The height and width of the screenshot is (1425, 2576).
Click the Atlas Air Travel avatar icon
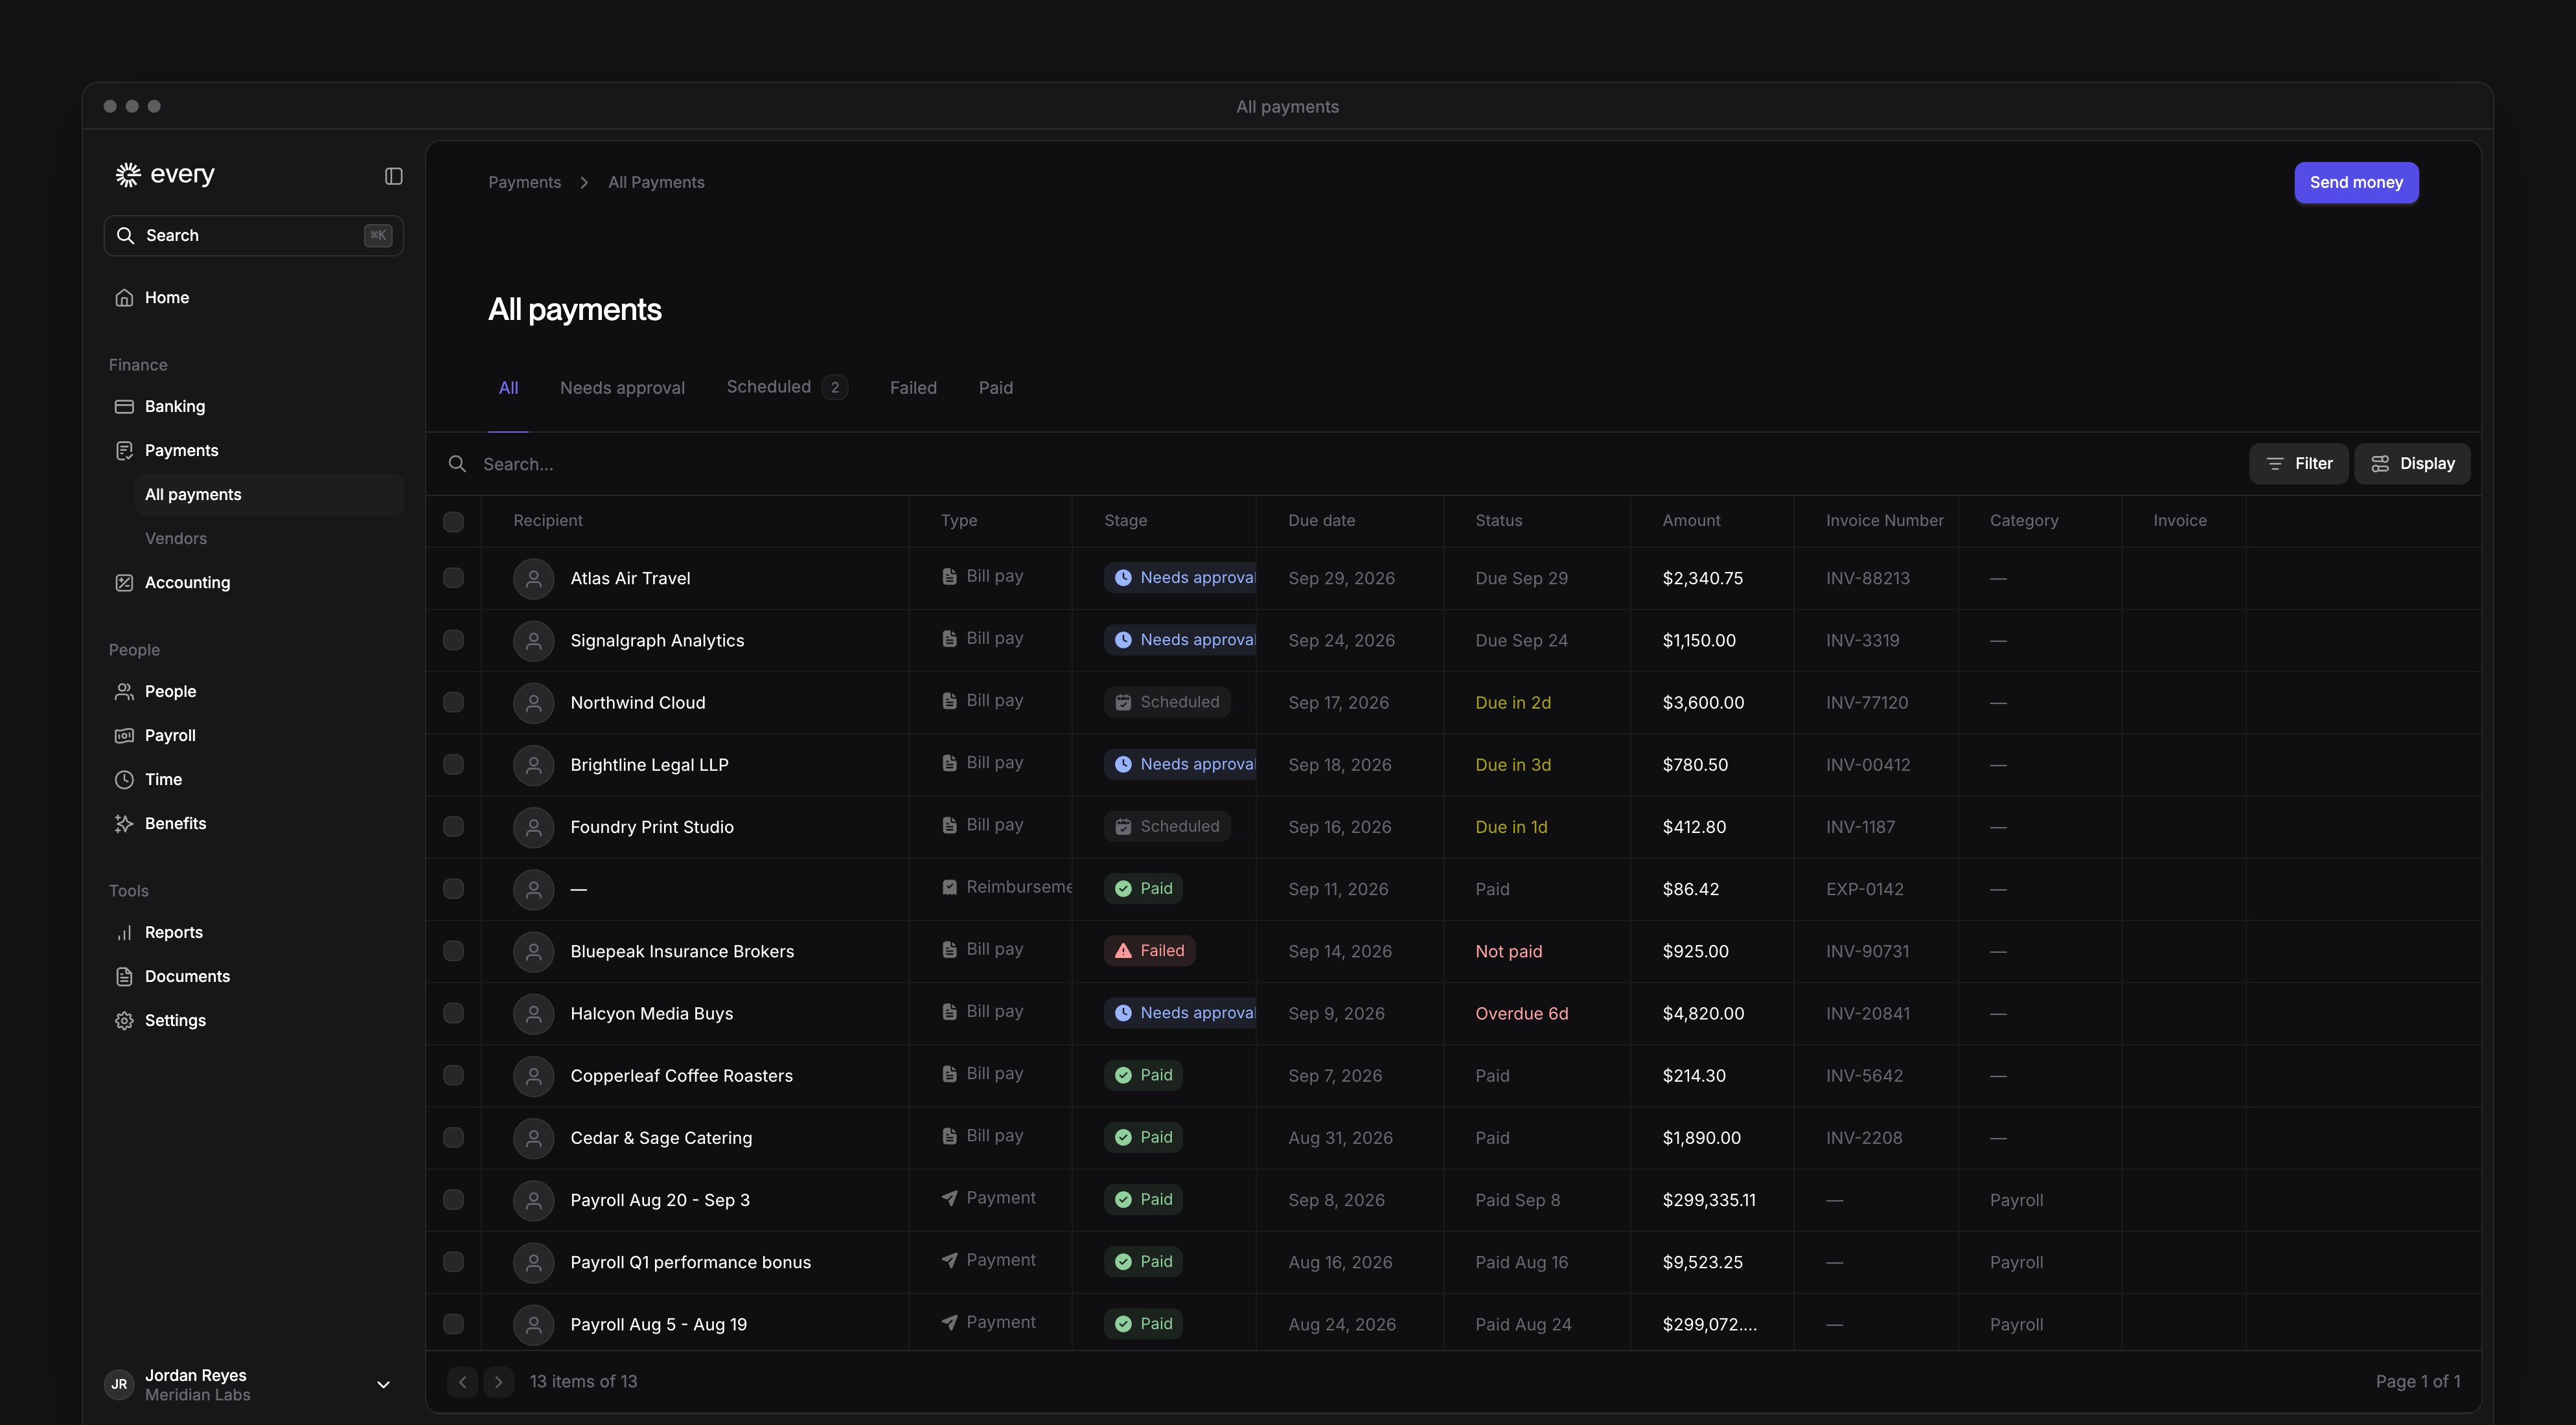click(534, 578)
